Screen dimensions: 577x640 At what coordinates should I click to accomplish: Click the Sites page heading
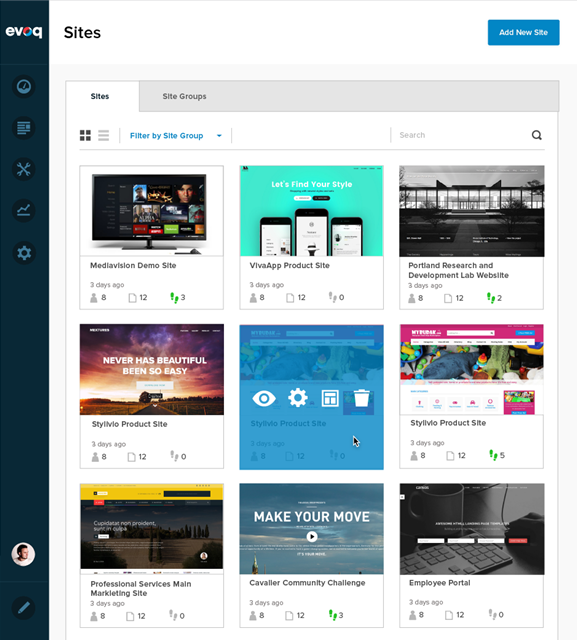click(x=82, y=33)
